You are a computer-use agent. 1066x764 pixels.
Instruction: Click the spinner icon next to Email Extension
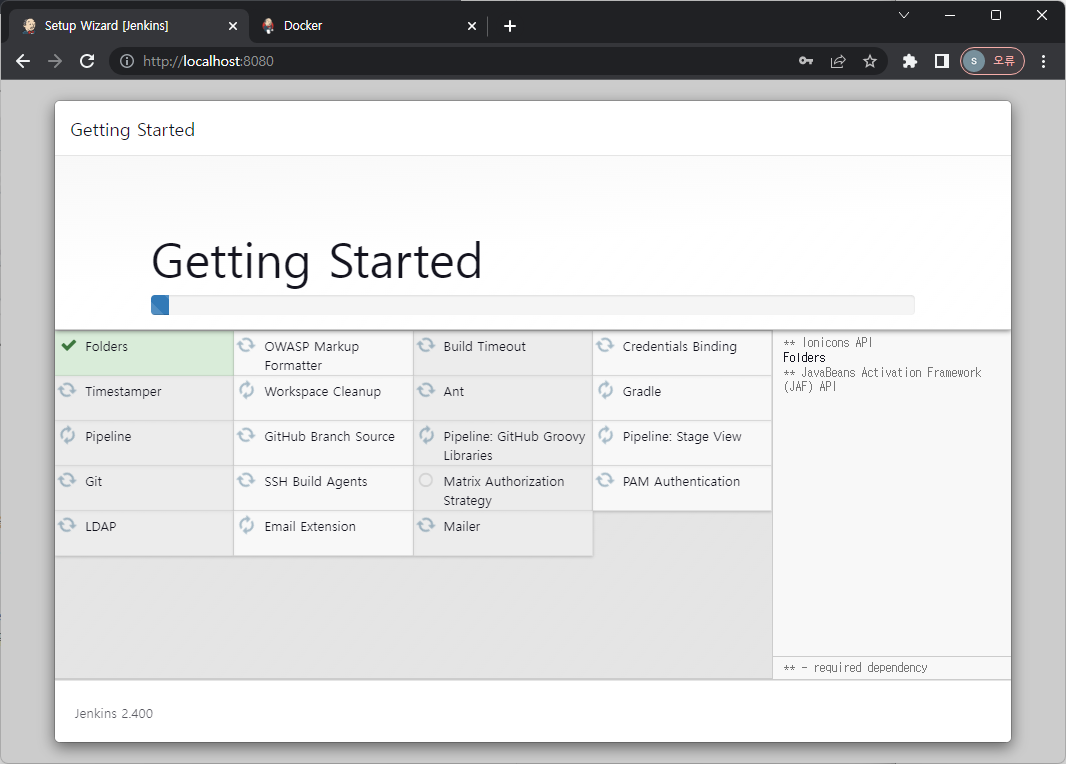(246, 525)
